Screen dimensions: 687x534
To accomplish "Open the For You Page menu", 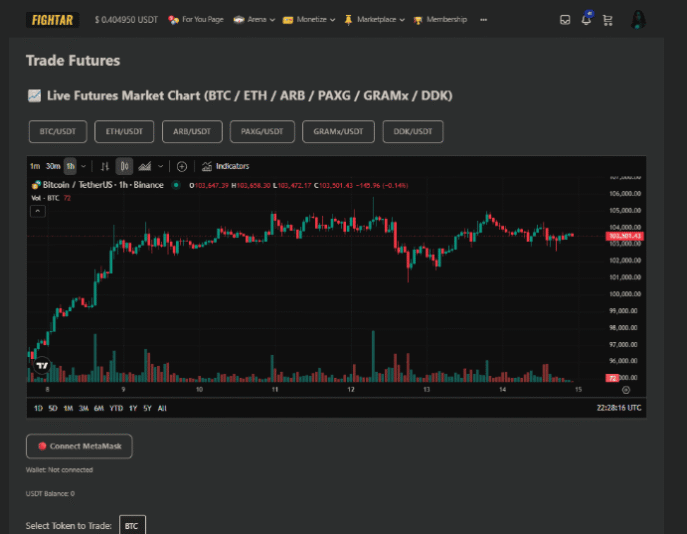I will point(196,19).
